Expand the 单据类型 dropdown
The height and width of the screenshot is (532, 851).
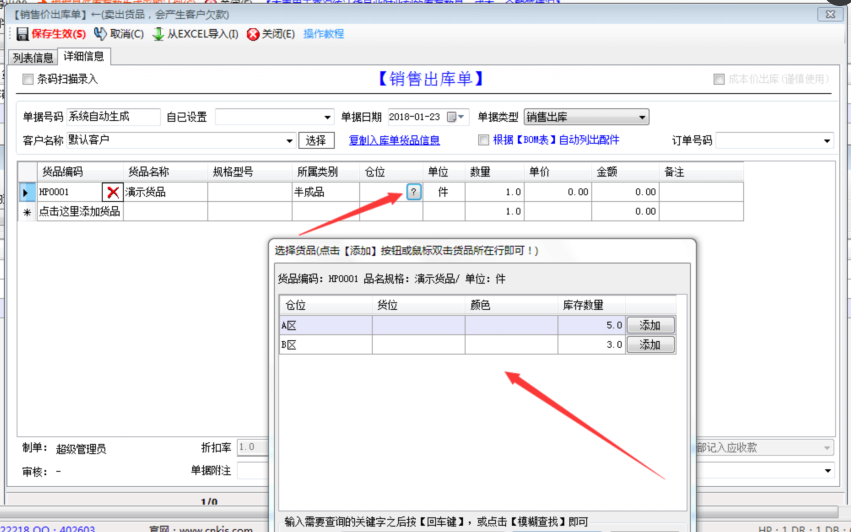pos(642,117)
